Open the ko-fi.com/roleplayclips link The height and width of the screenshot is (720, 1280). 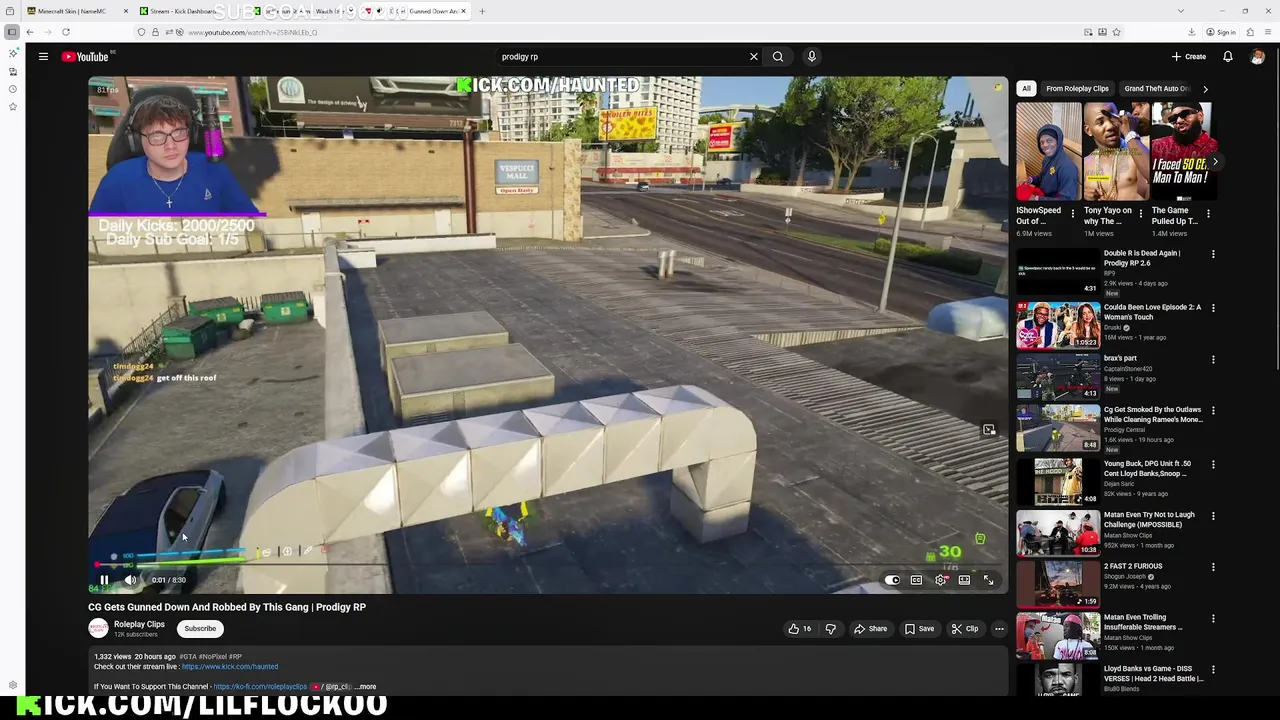(x=260, y=687)
